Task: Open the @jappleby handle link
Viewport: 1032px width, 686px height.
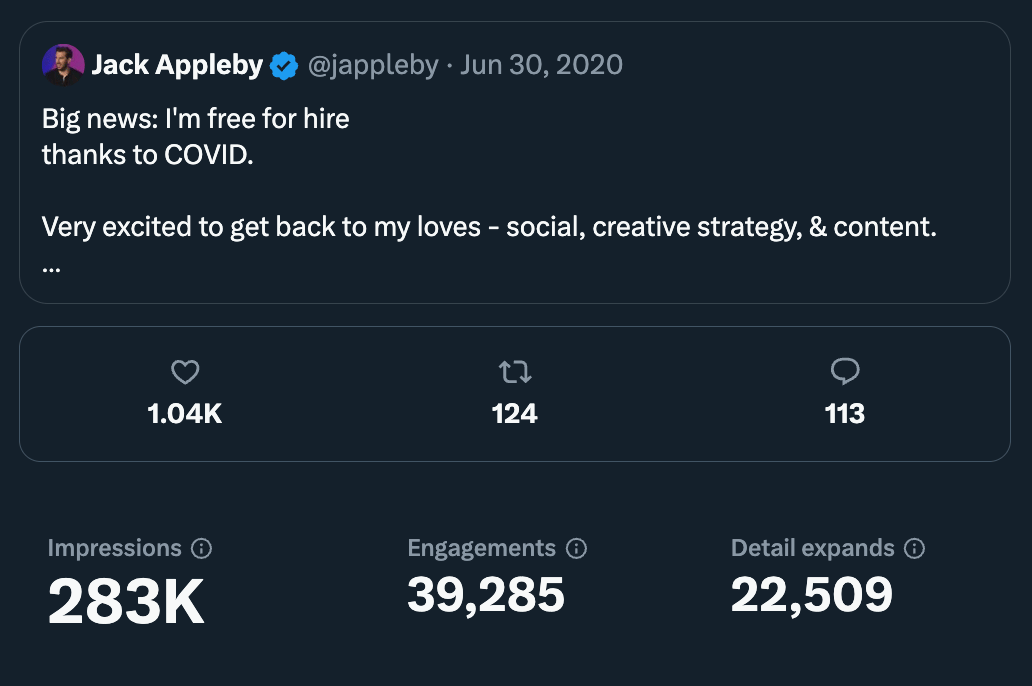Action: 372,66
